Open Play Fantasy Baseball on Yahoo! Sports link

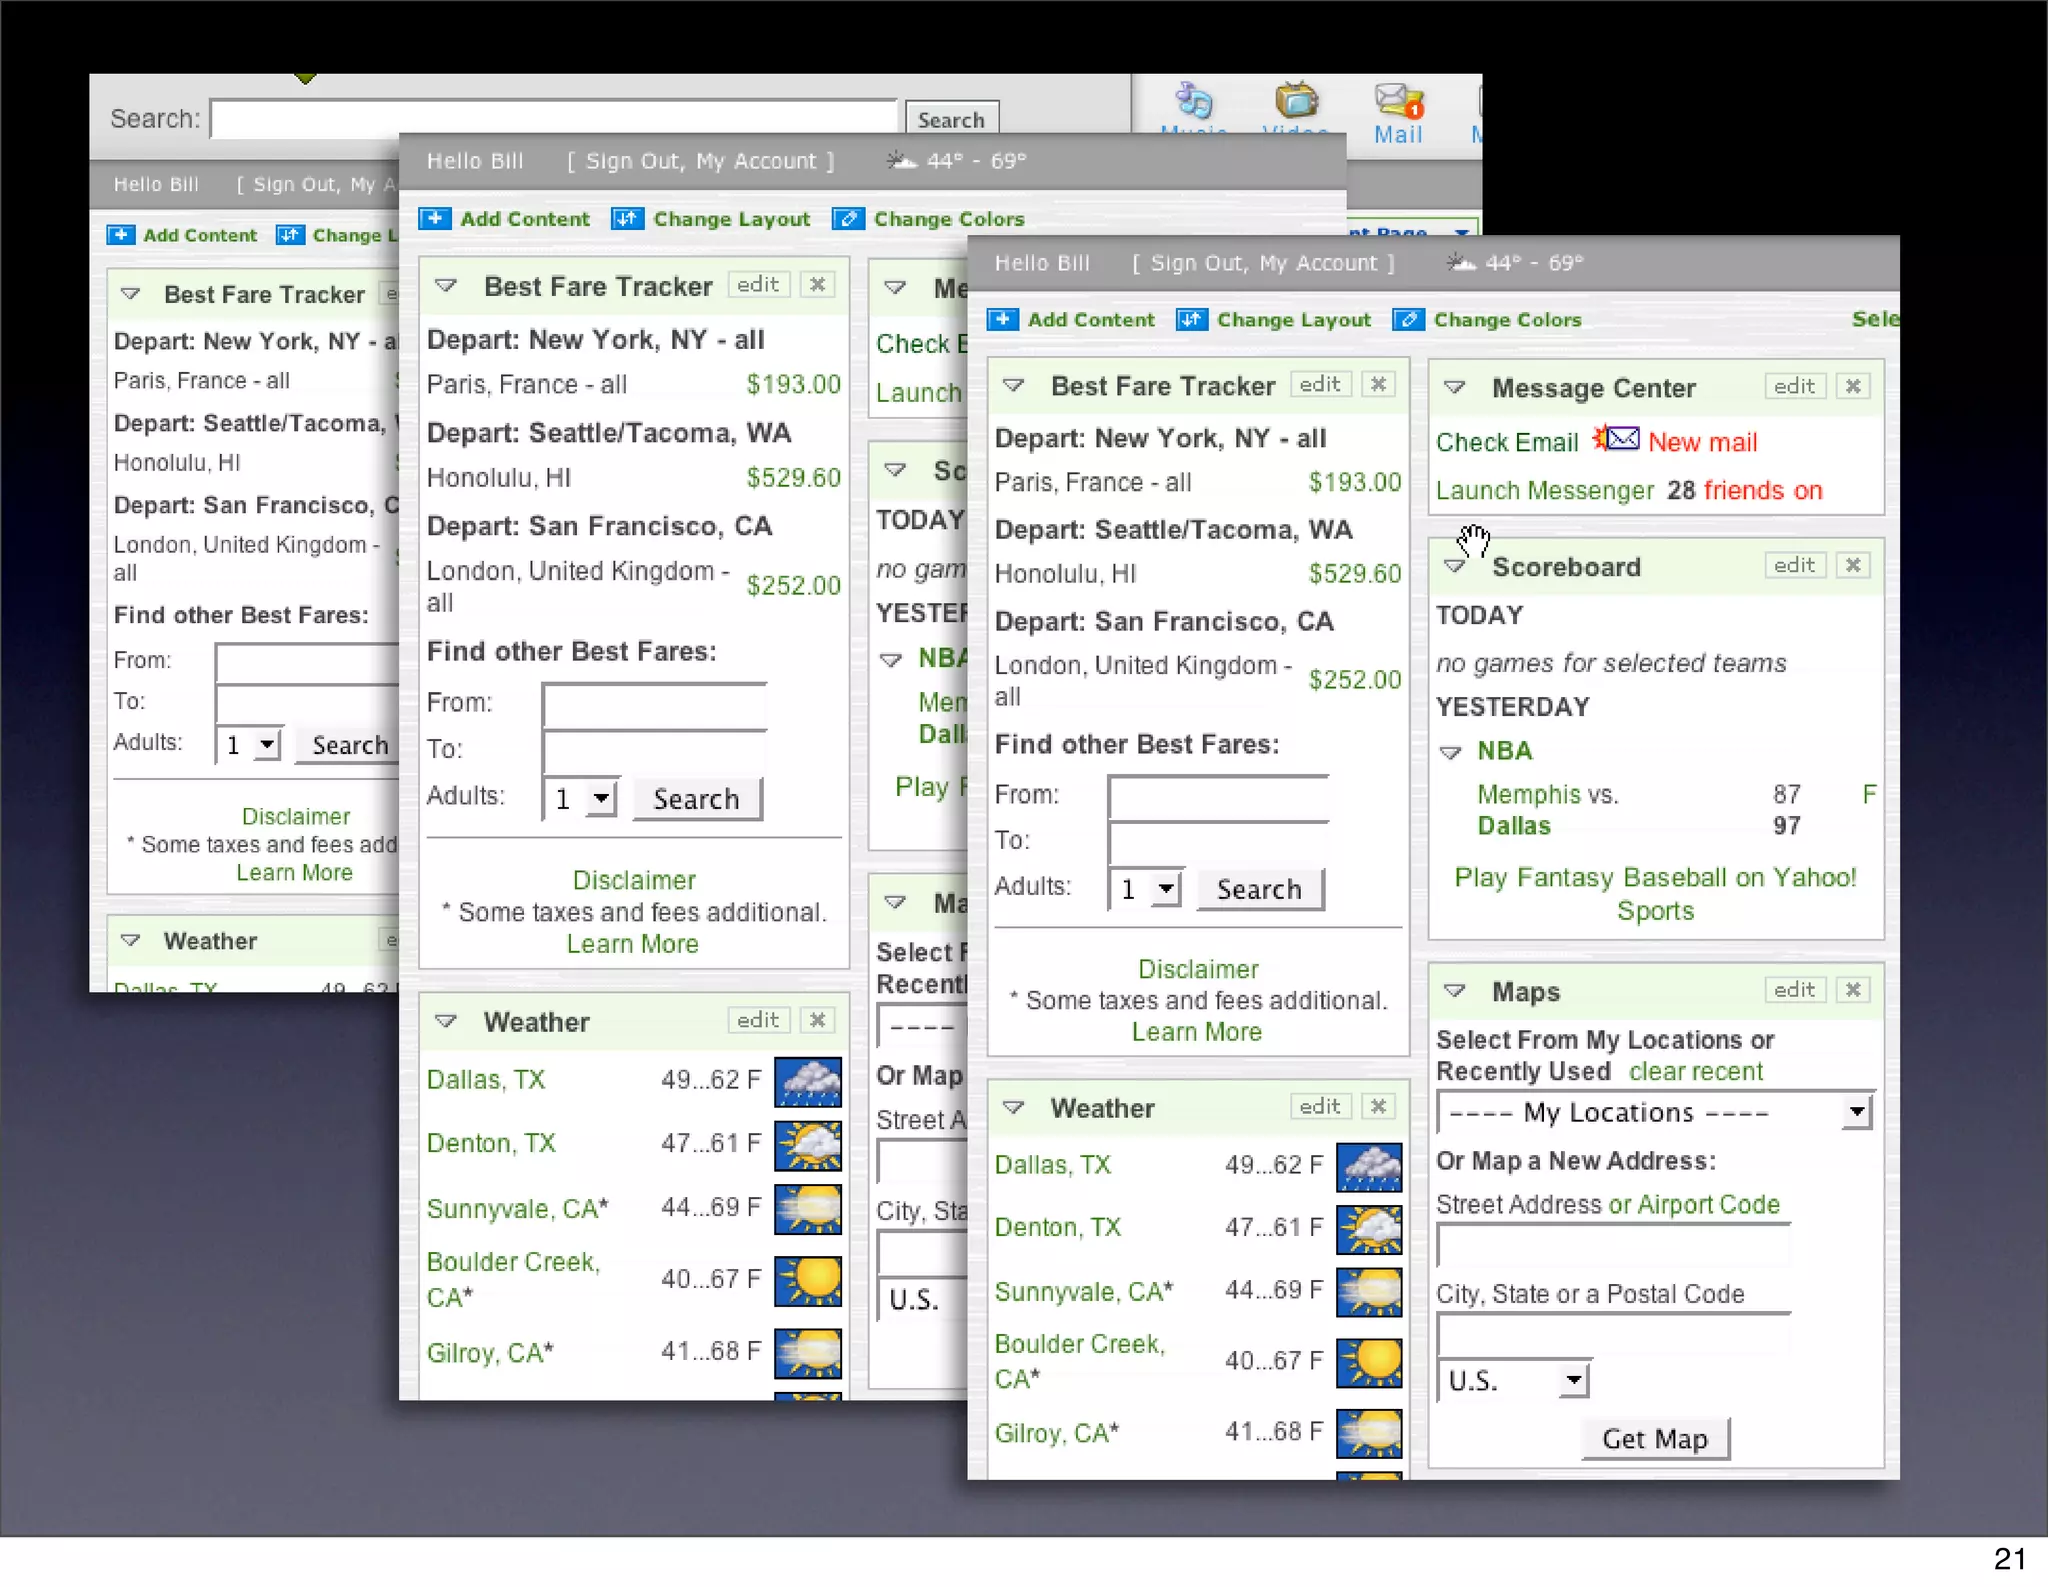point(1655,894)
